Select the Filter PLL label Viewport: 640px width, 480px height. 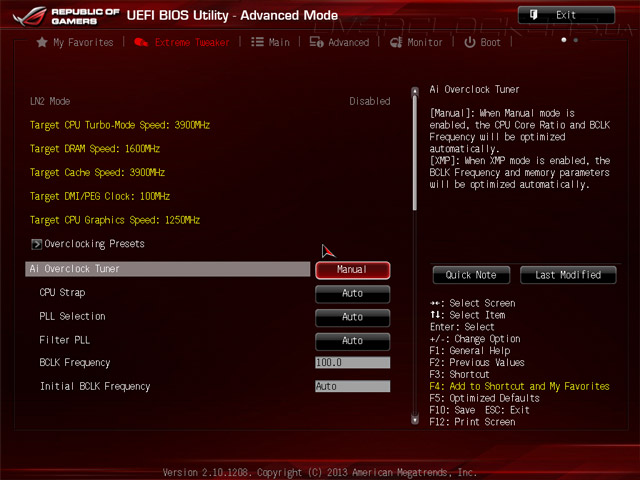point(64,340)
